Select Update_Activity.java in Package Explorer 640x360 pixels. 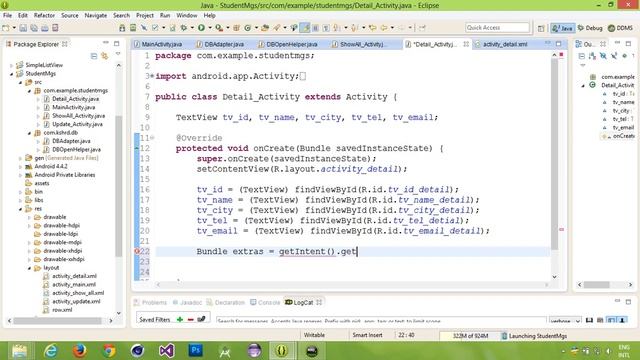(77, 124)
